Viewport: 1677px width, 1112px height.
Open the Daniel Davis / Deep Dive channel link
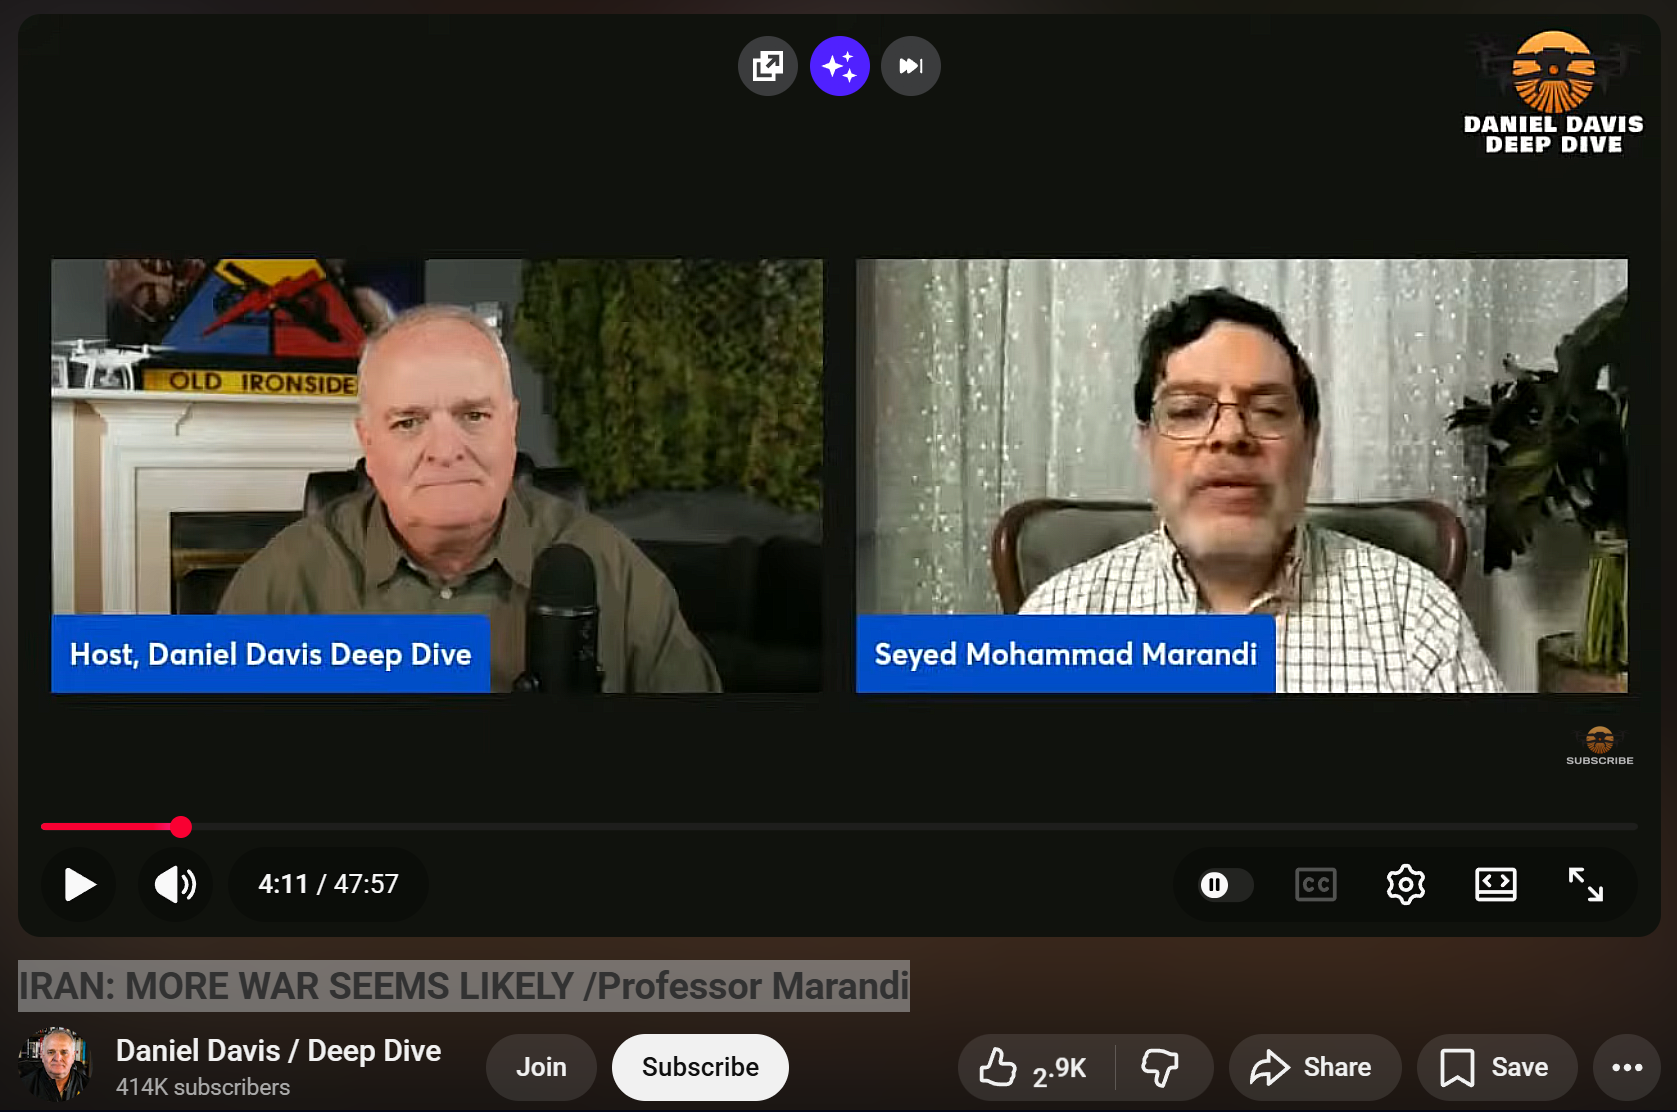tap(278, 1051)
